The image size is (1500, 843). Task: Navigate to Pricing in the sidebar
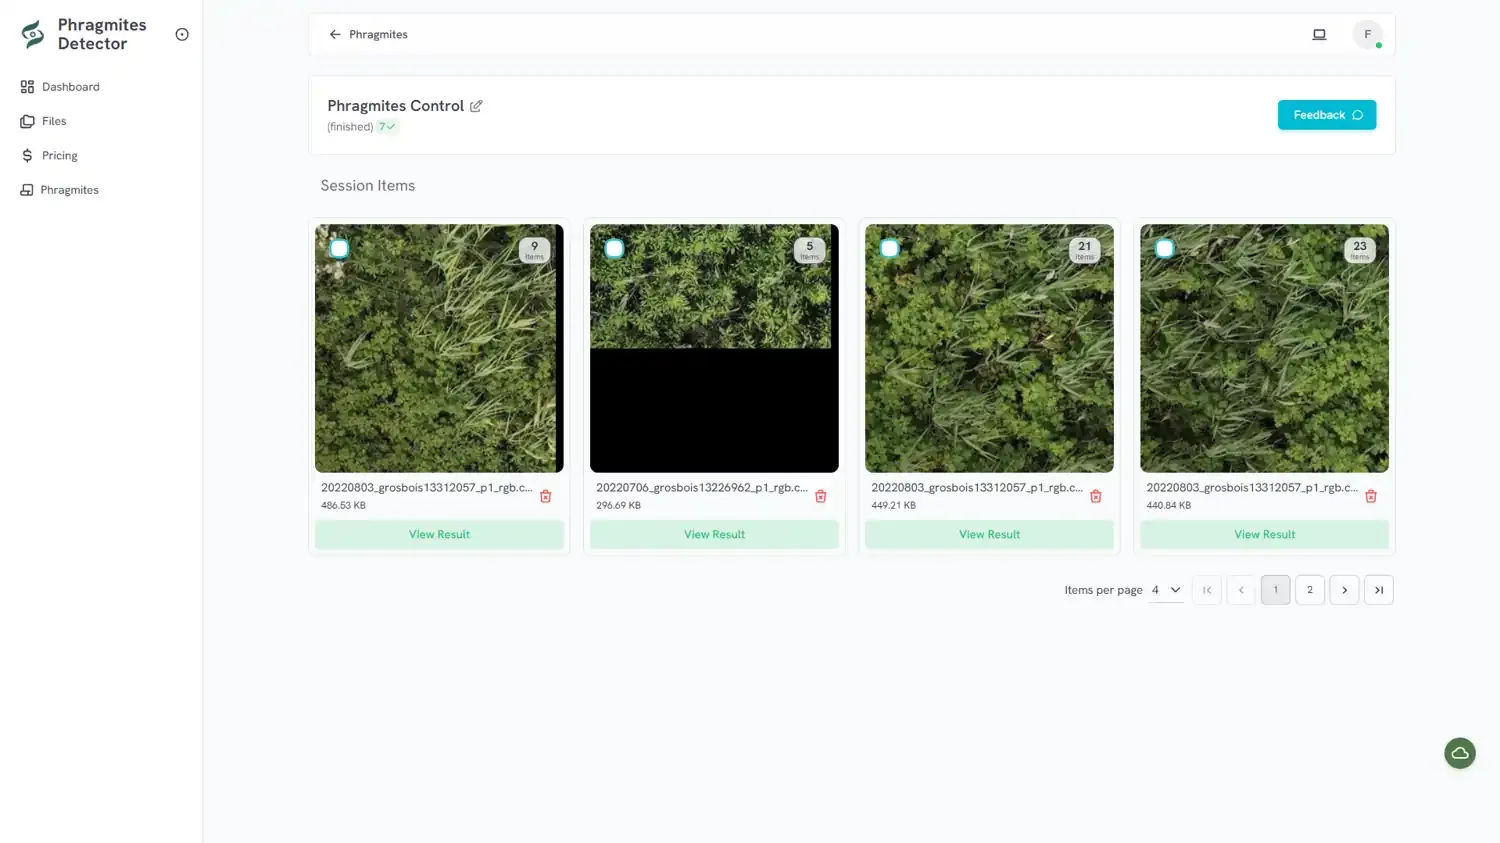(x=59, y=156)
